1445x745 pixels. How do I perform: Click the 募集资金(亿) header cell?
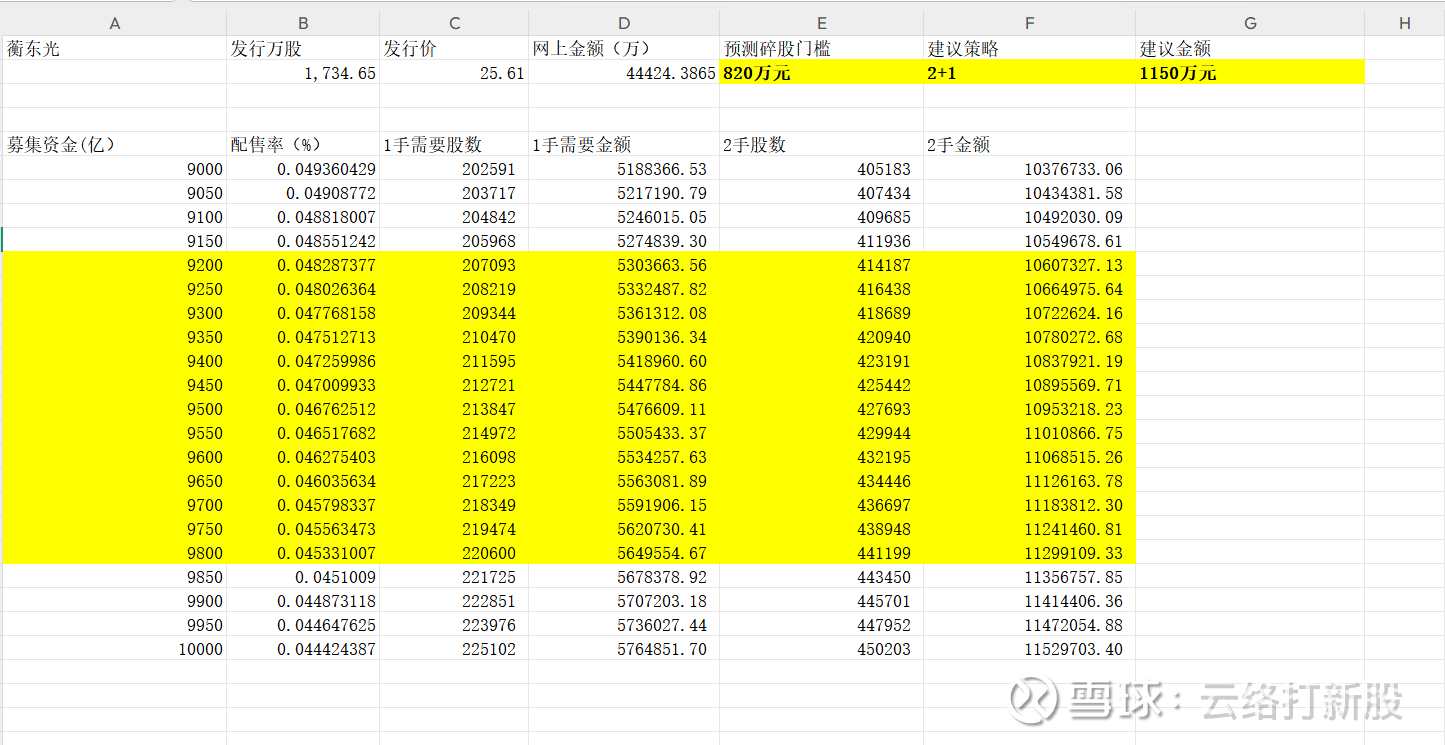click(114, 144)
